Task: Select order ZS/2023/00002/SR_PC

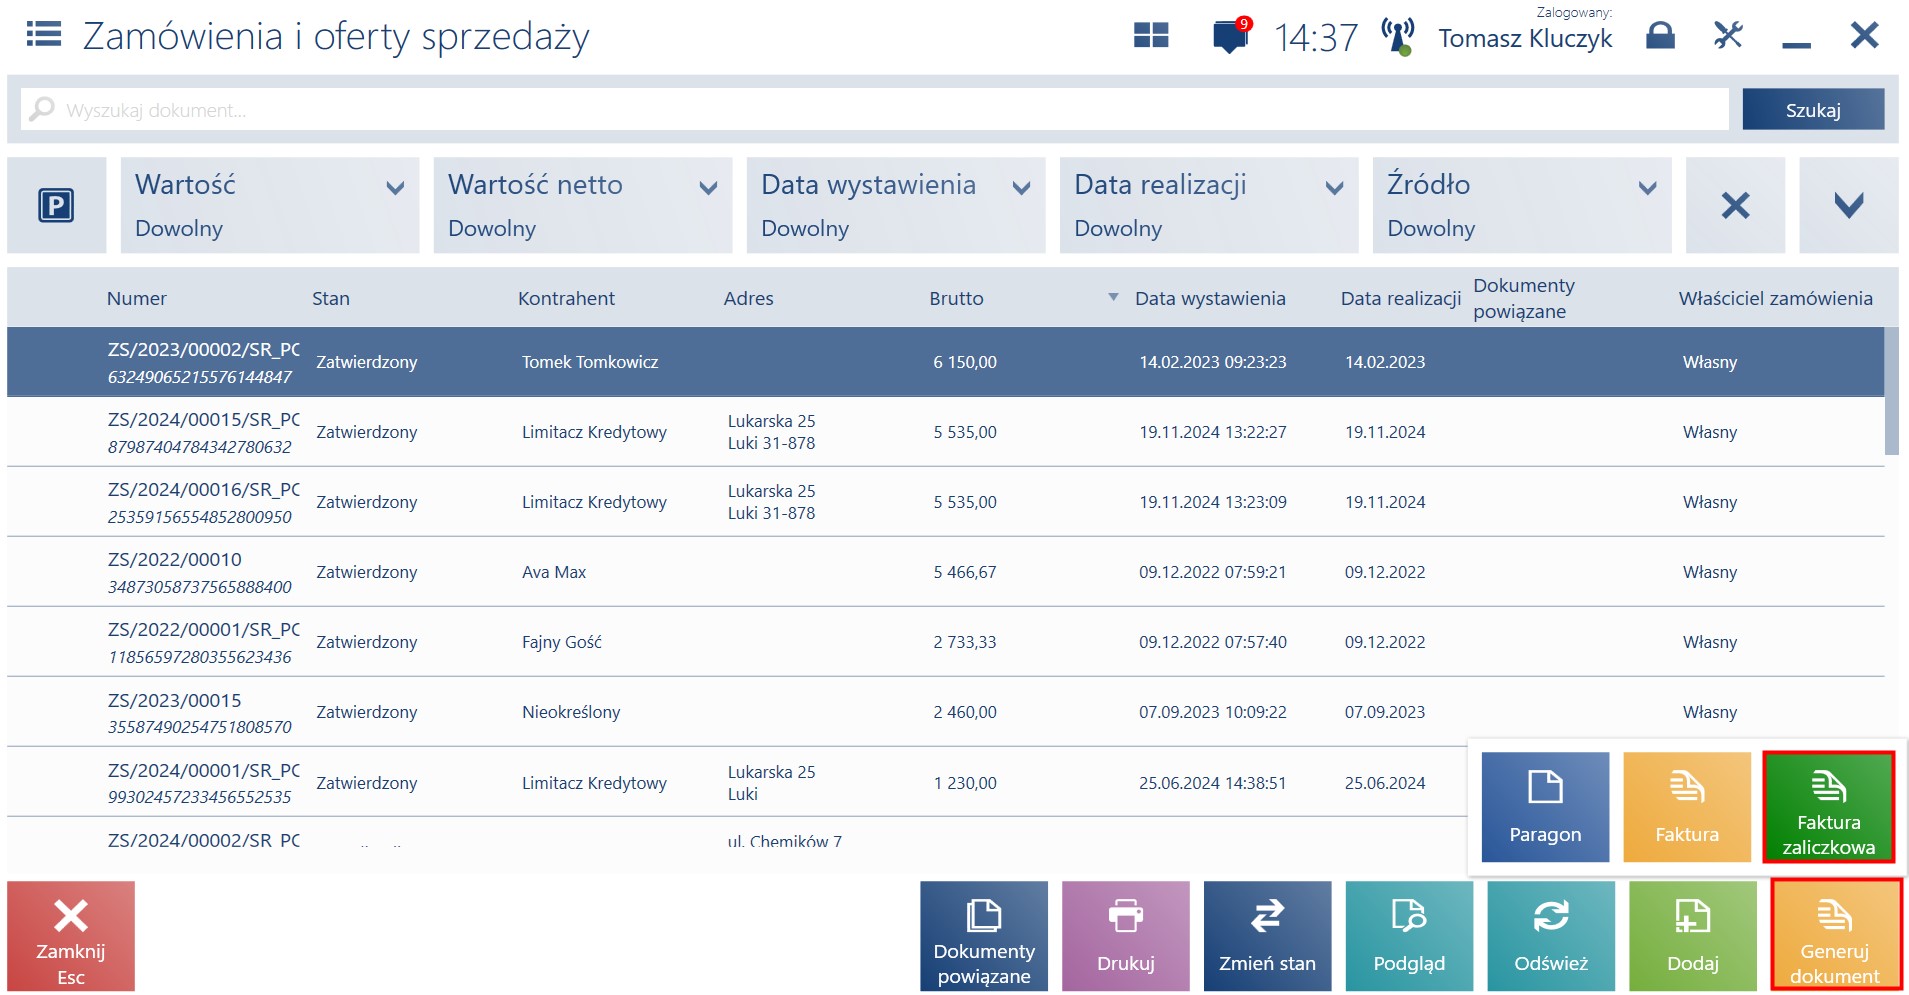Action: 946,362
